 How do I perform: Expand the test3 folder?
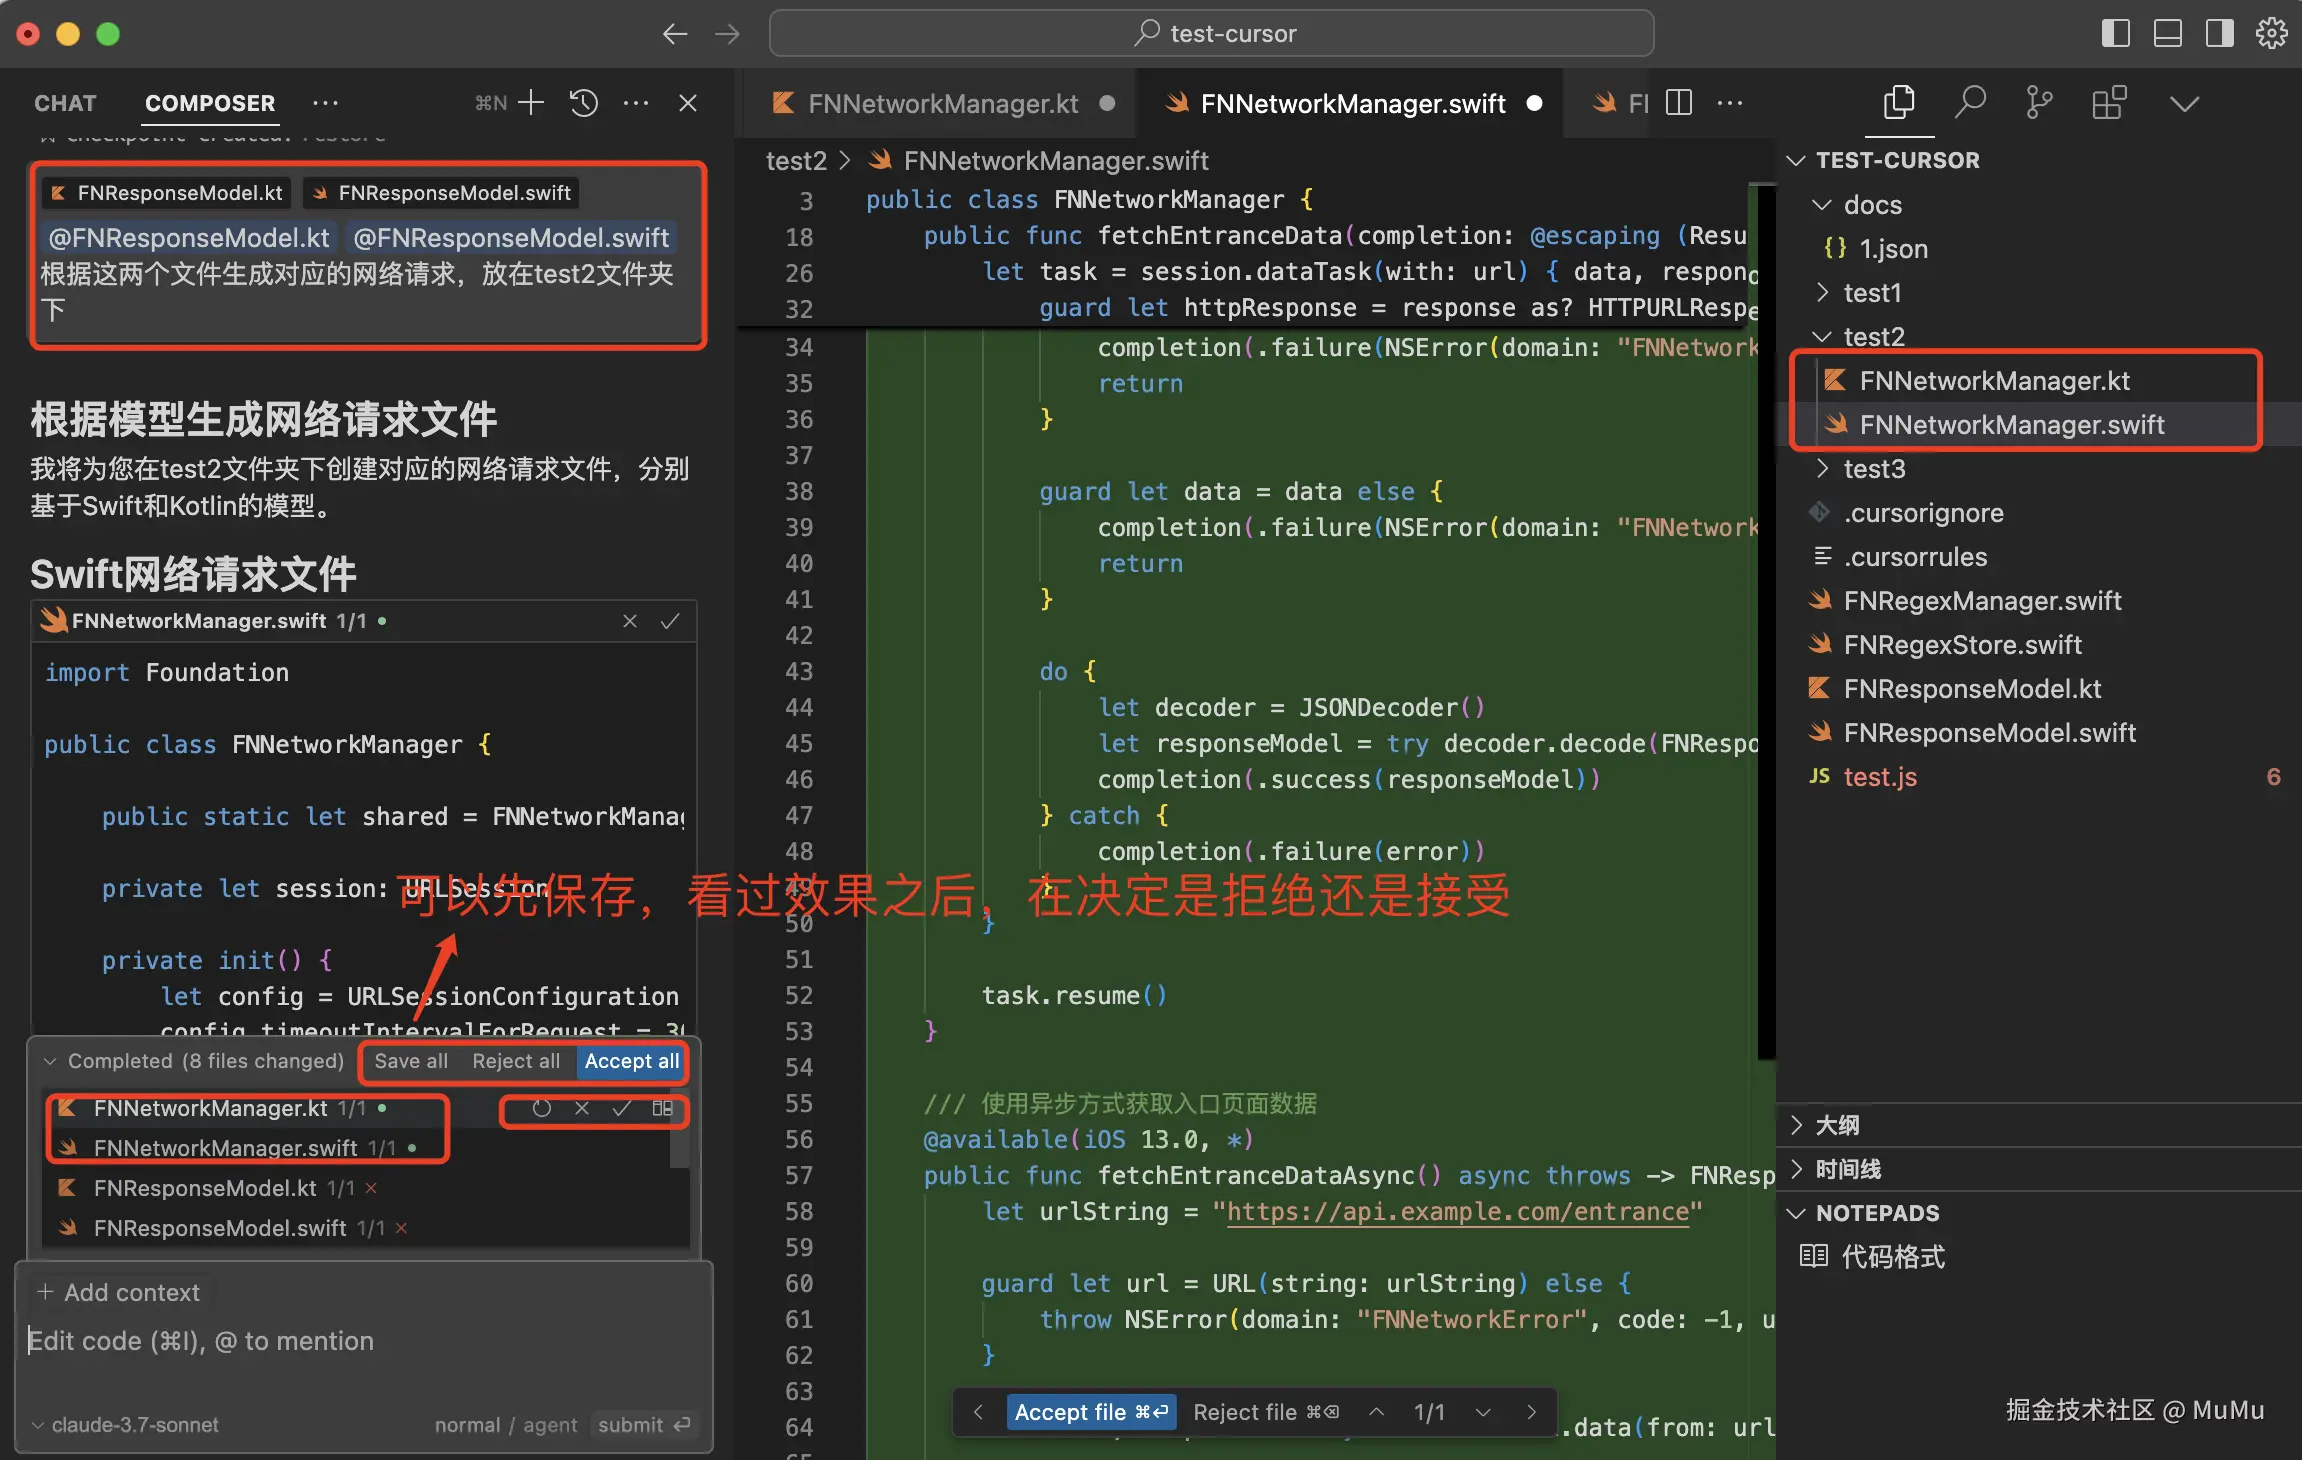[x=1872, y=469]
